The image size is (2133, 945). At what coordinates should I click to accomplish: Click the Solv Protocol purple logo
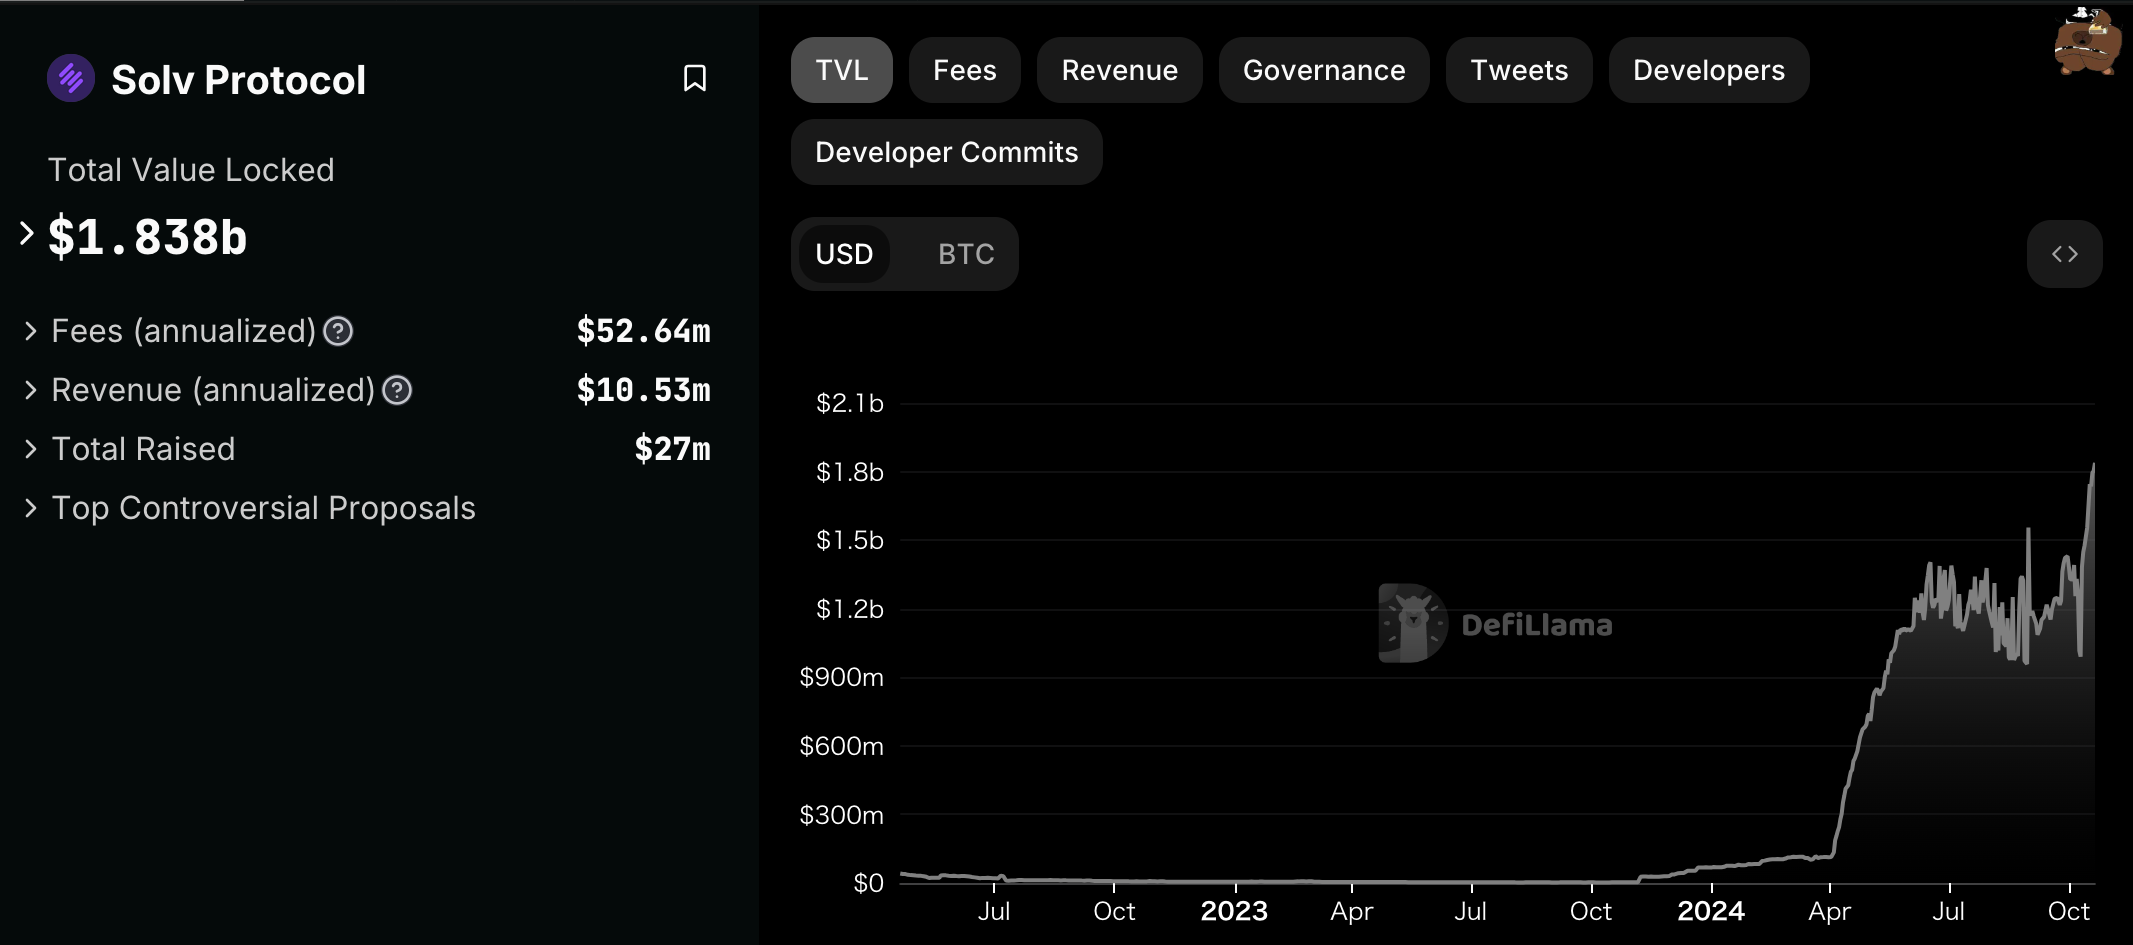pyautogui.click(x=71, y=78)
